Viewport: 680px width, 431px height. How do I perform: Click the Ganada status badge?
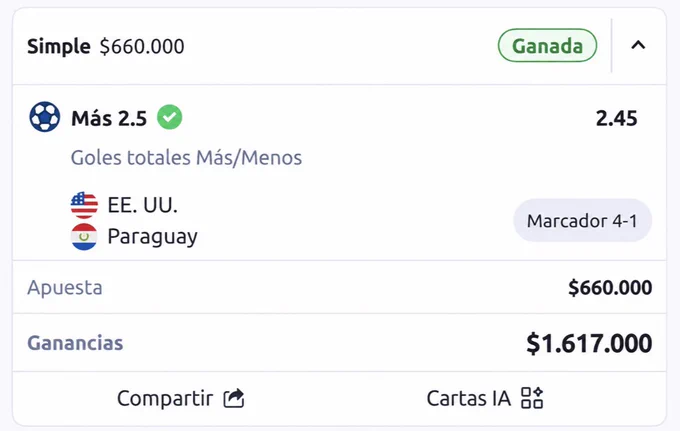(x=547, y=46)
